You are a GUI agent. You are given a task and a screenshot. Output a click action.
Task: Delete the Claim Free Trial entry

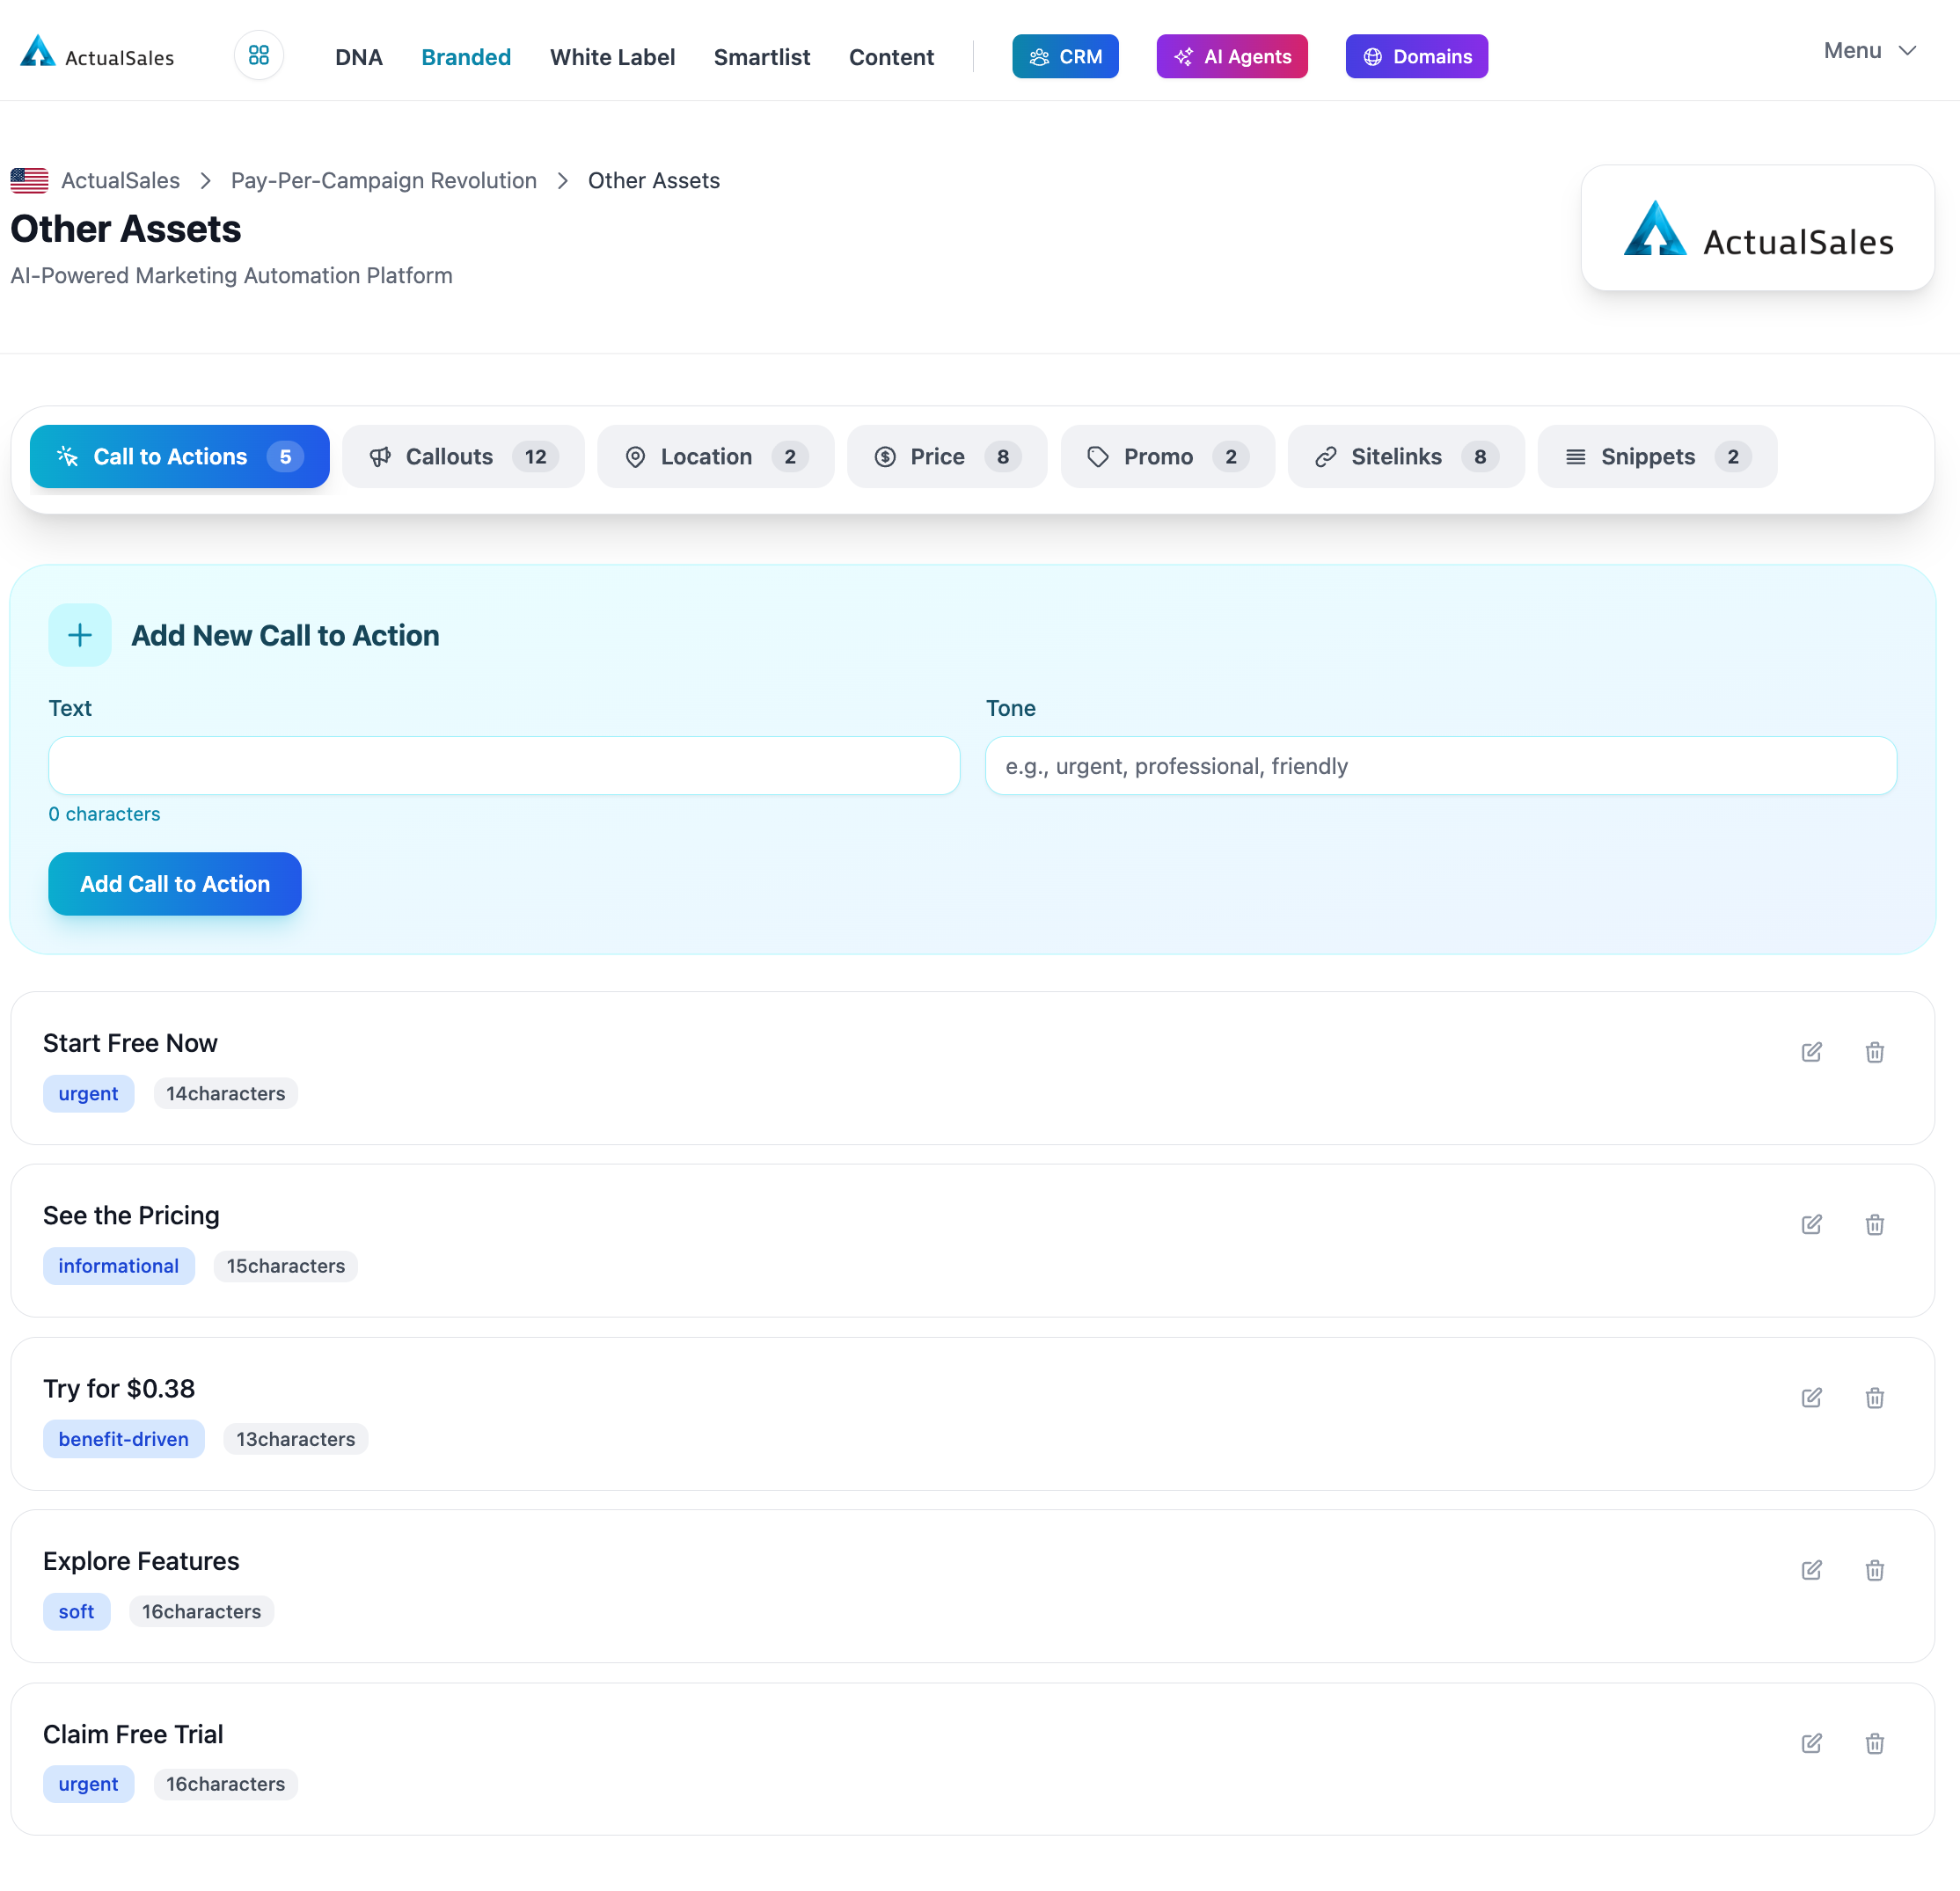[1875, 1743]
